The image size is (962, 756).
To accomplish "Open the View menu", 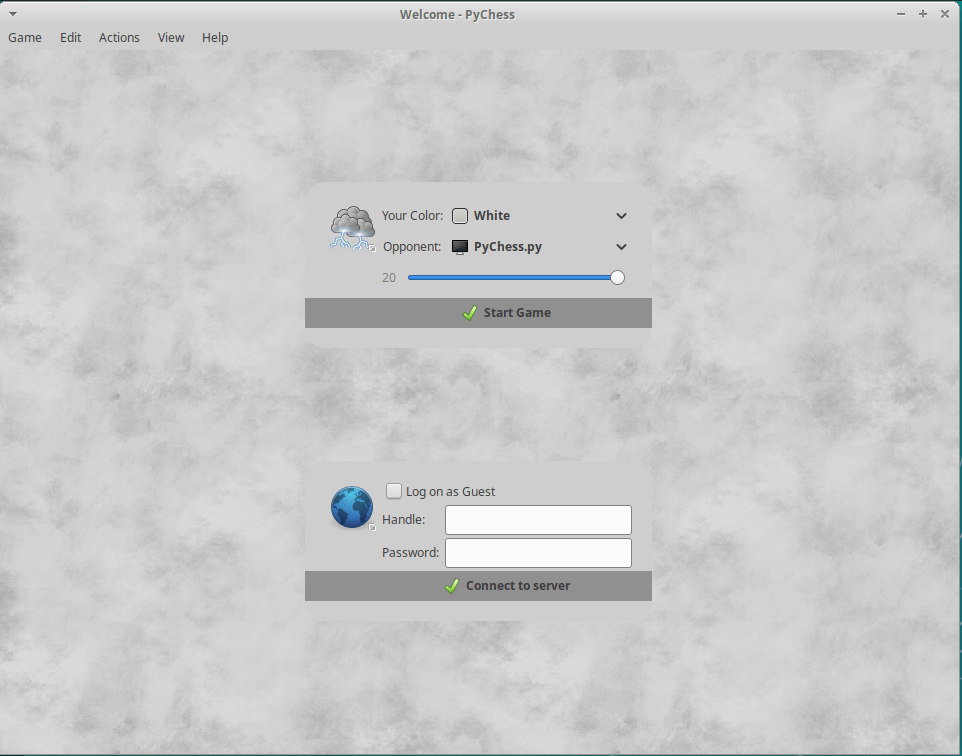I will point(171,38).
